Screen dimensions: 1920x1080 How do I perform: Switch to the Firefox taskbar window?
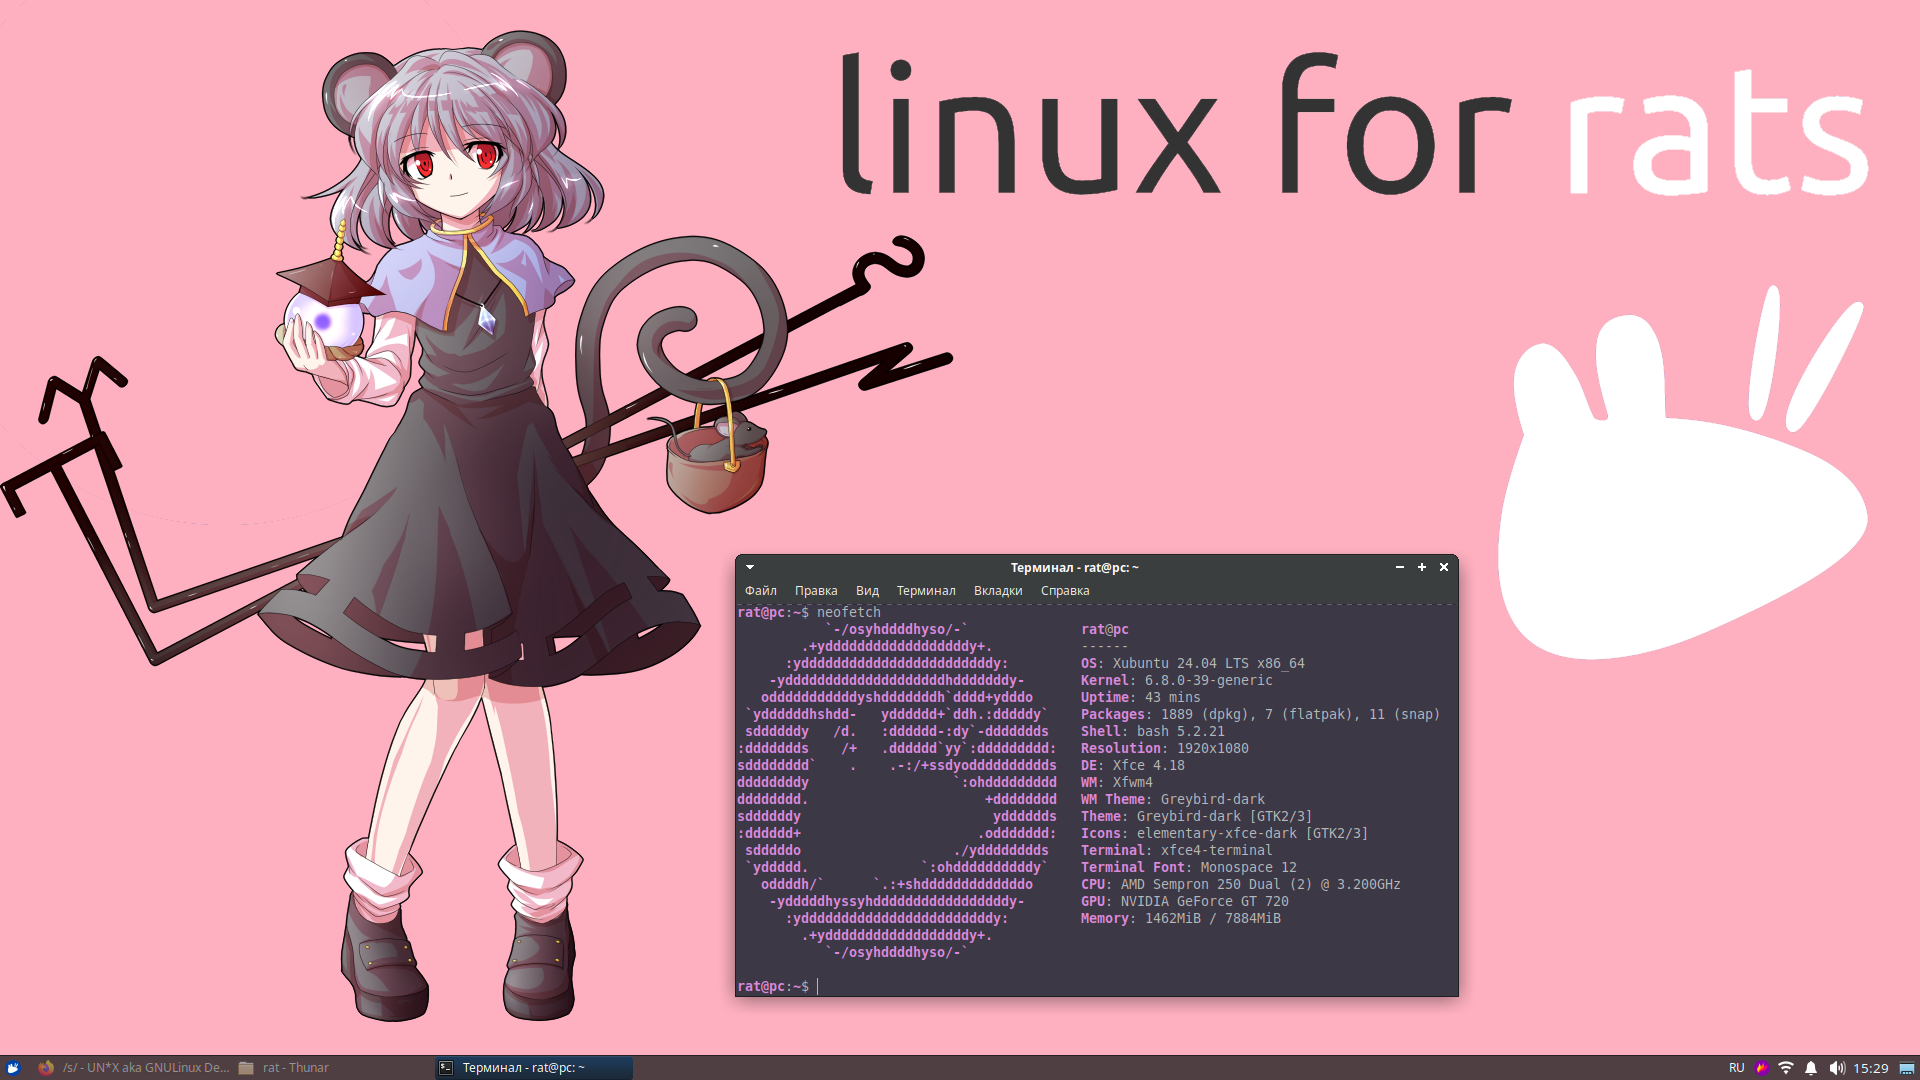point(134,1068)
